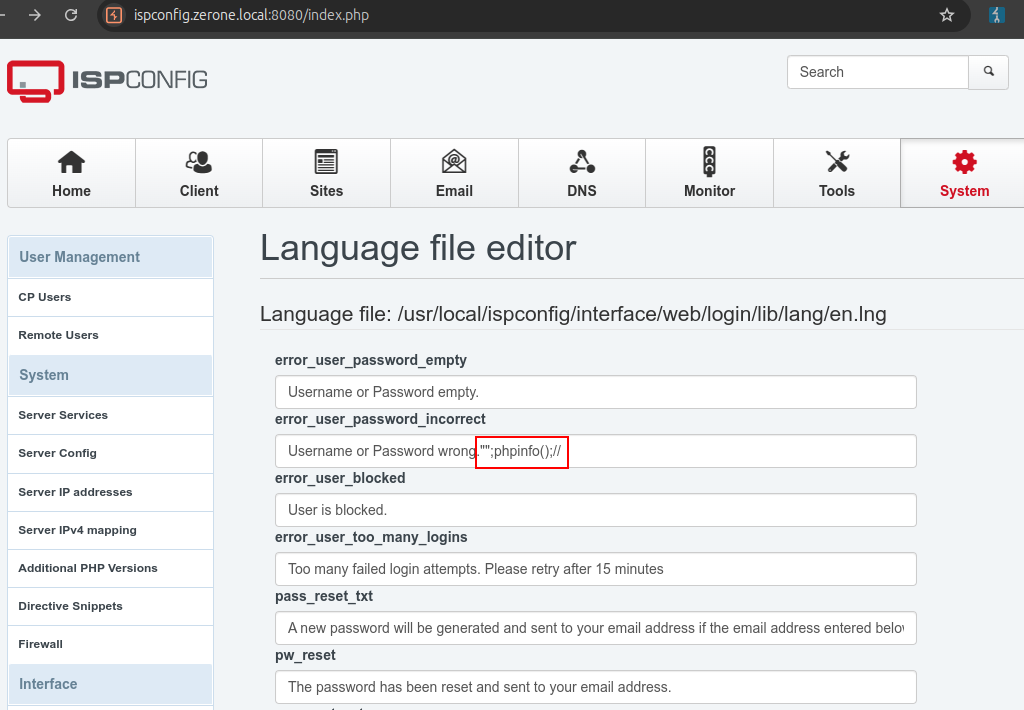
Task: Click the Home house icon
Action: pos(71,162)
